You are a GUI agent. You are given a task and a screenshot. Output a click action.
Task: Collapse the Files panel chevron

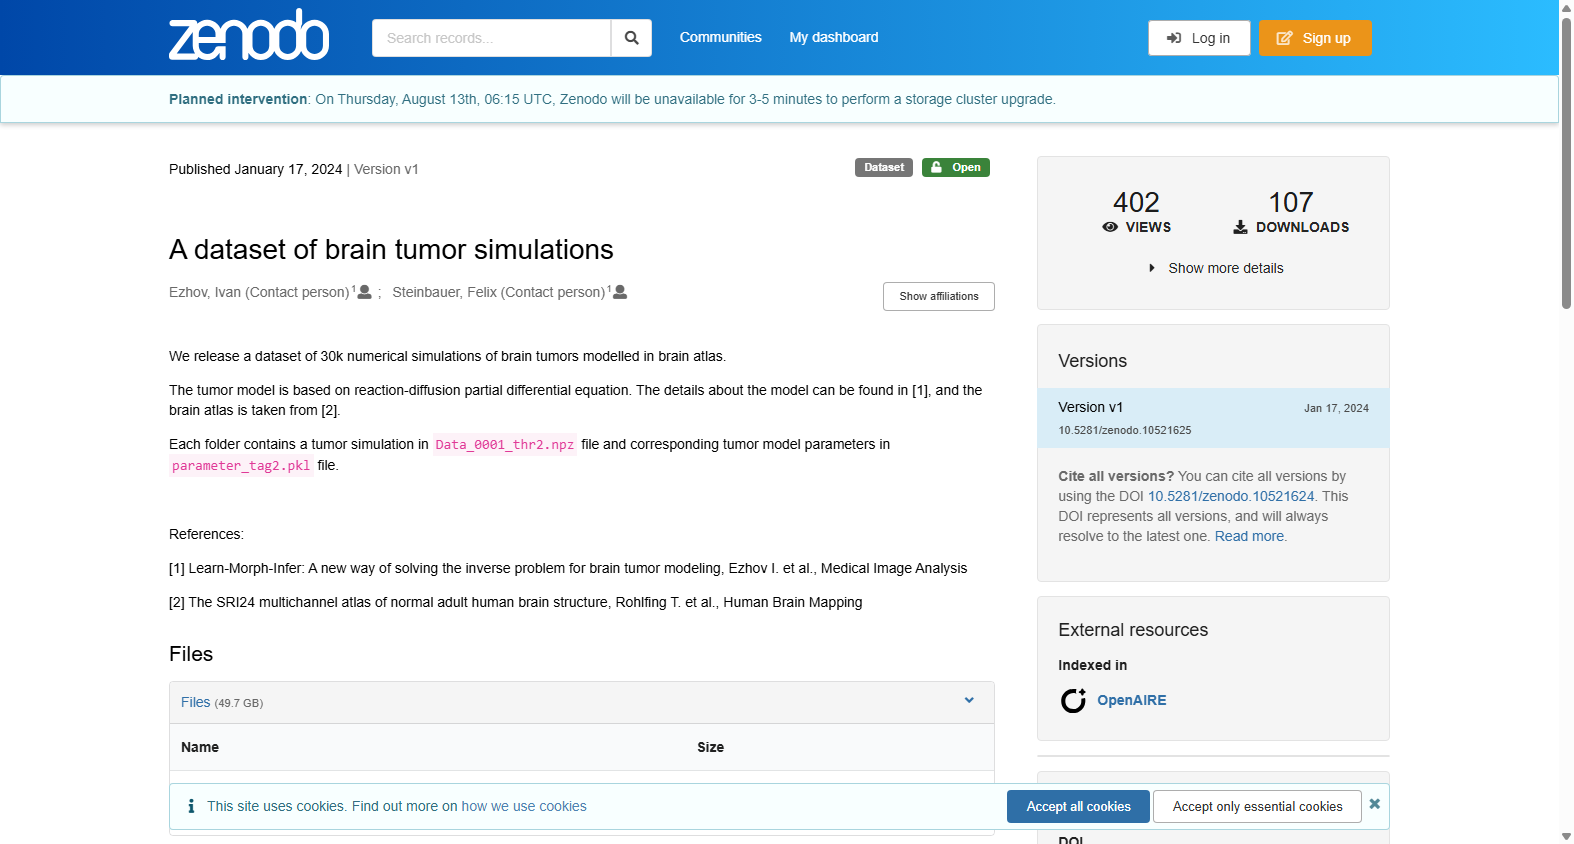(x=969, y=700)
